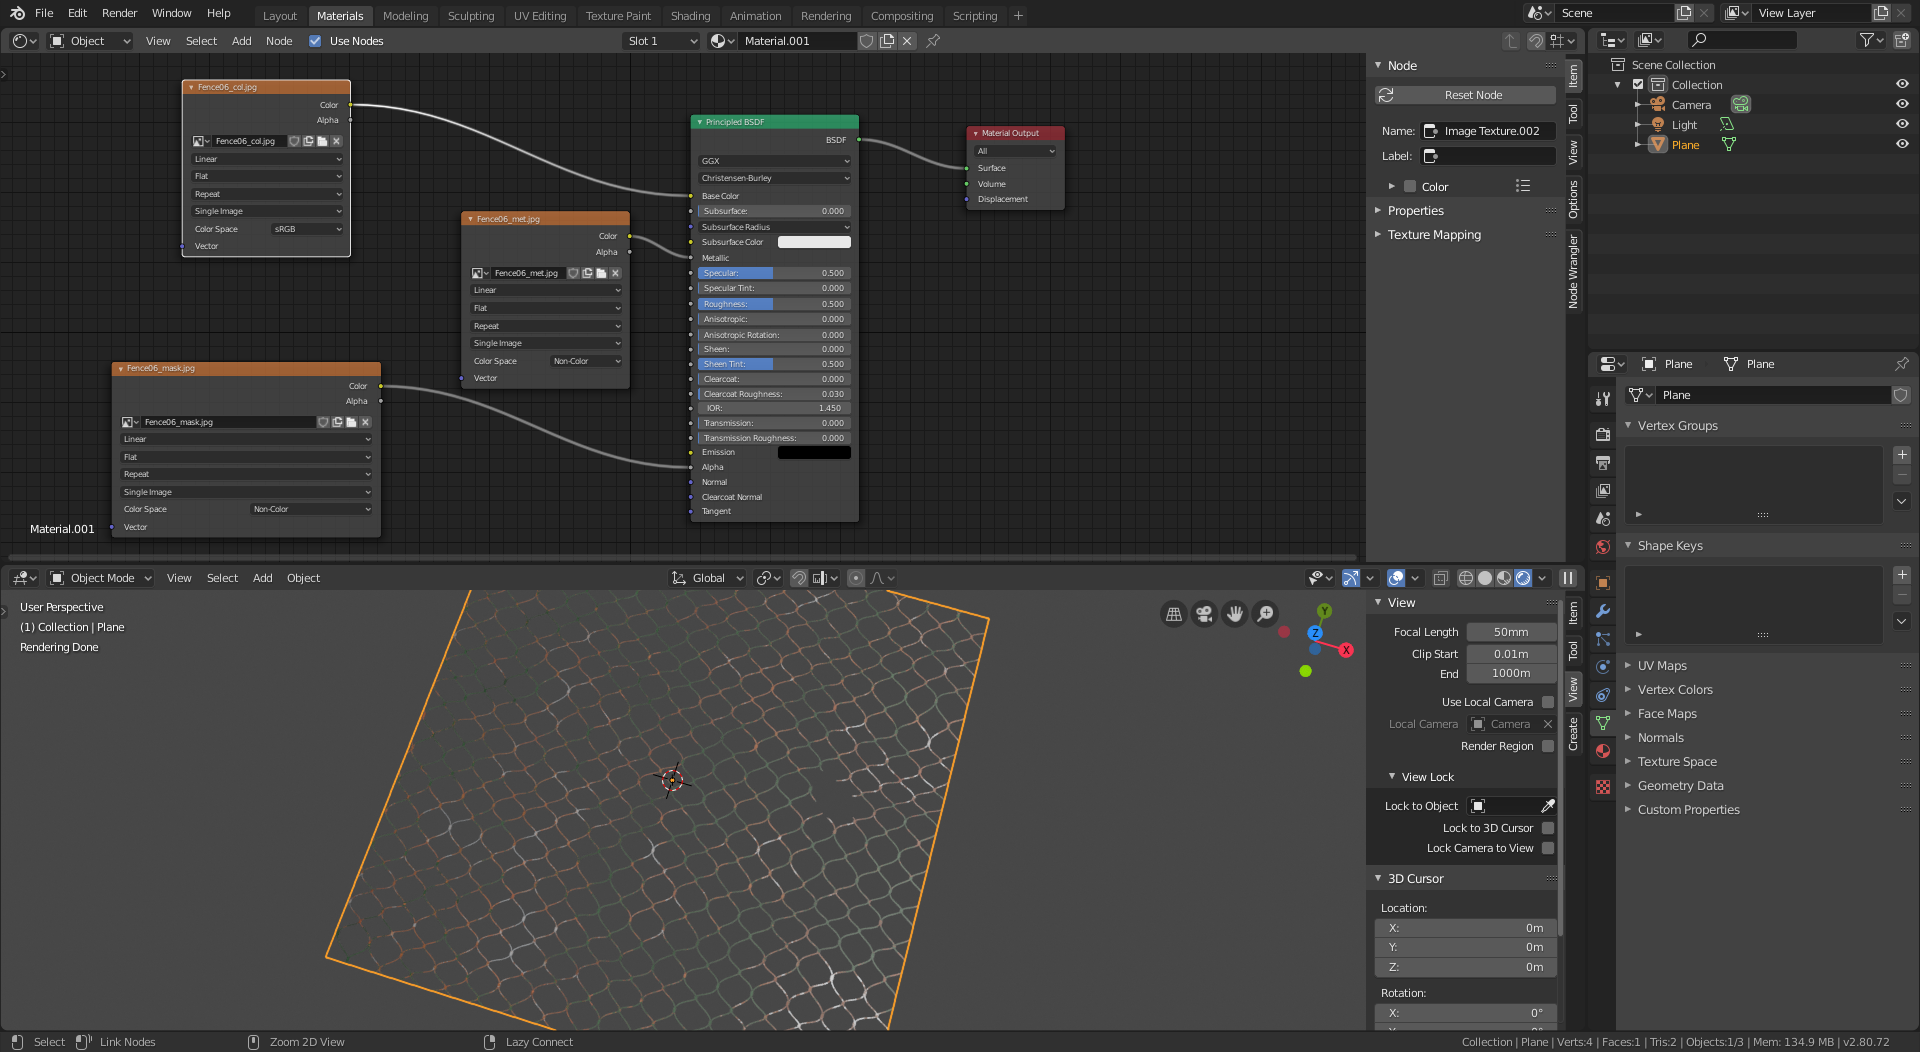Viewport: 1920px width, 1052px height.
Task: Pin the node editor material
Action: (x=933, y=41)
